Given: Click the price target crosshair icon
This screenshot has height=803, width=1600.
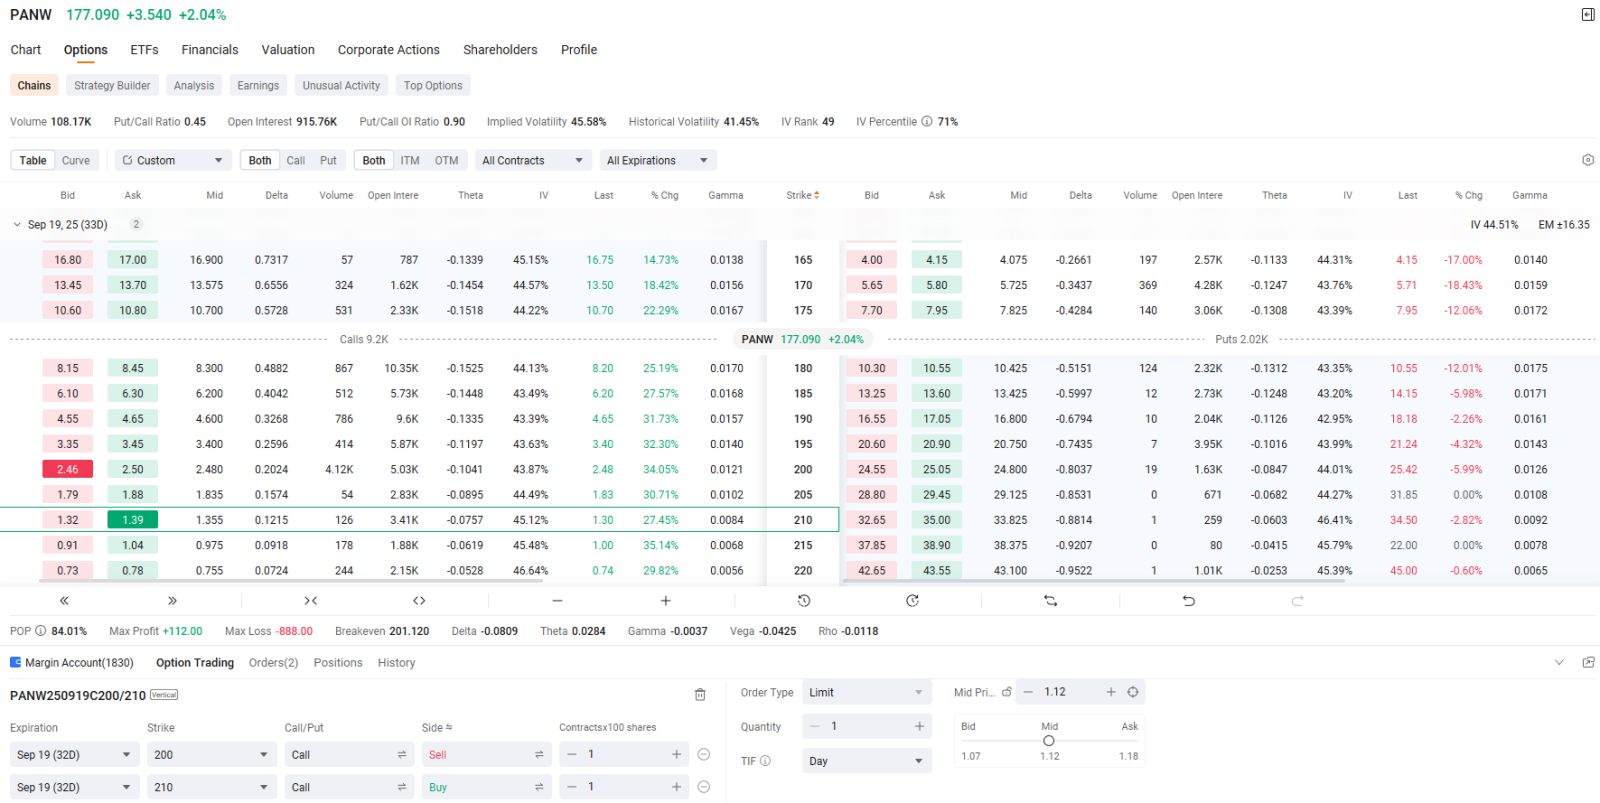Looking at the screenshot, I should [1133, 692].
